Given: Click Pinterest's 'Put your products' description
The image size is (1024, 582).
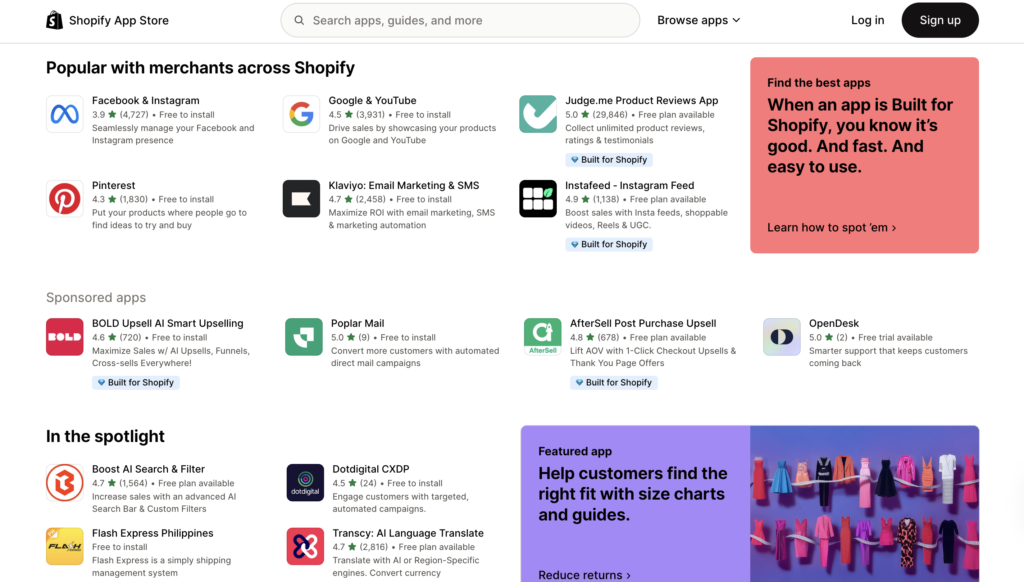Looking at the screenshot, I should tap(169, 219).
